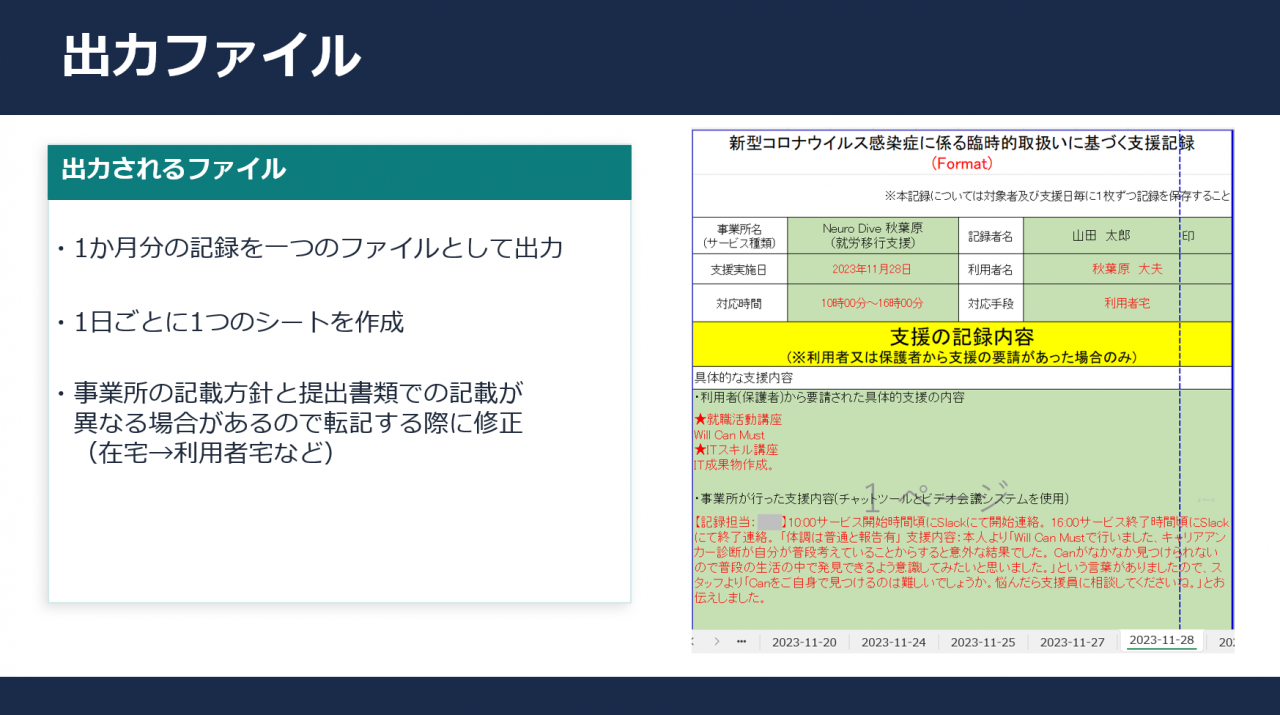
Task: Click the active 2023-11-28 sheet tab
Action: coord(1161,641)
